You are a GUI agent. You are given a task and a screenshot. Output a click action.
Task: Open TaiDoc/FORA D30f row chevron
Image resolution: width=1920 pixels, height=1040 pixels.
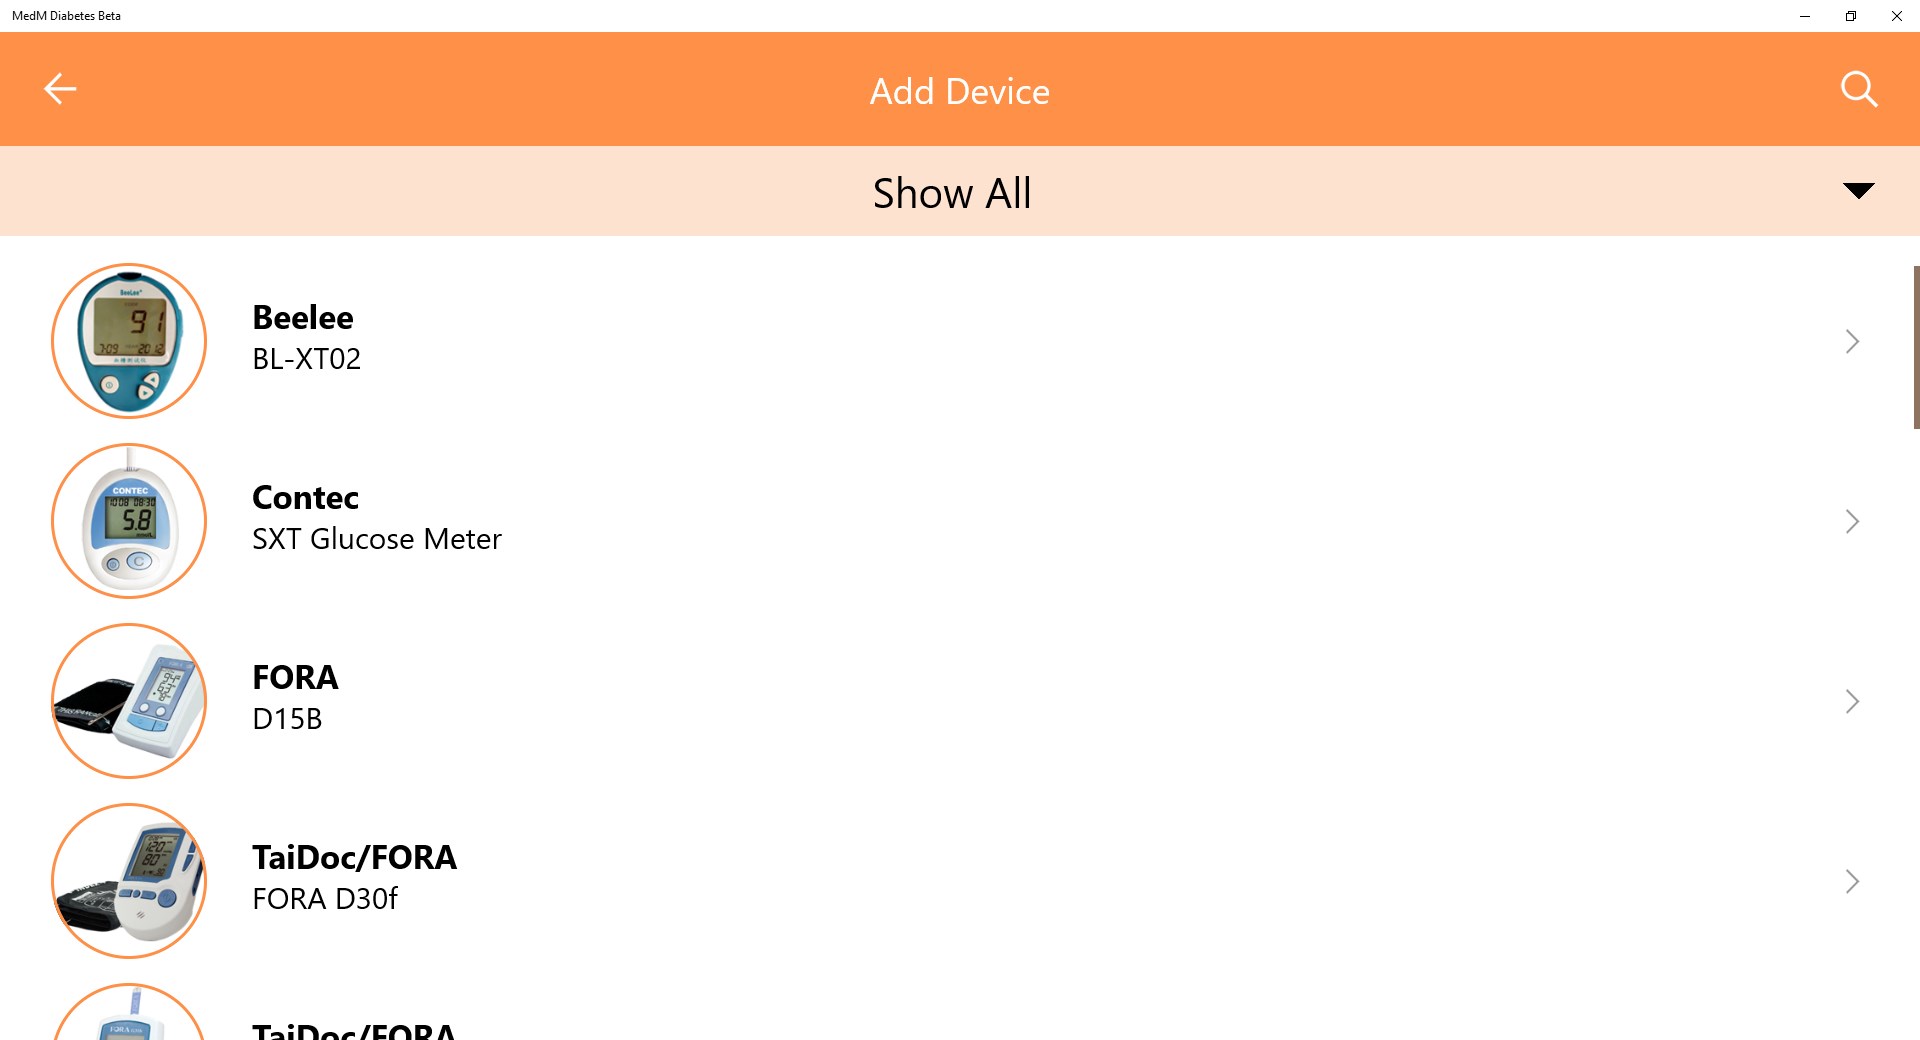click(x=1852, y=881)
